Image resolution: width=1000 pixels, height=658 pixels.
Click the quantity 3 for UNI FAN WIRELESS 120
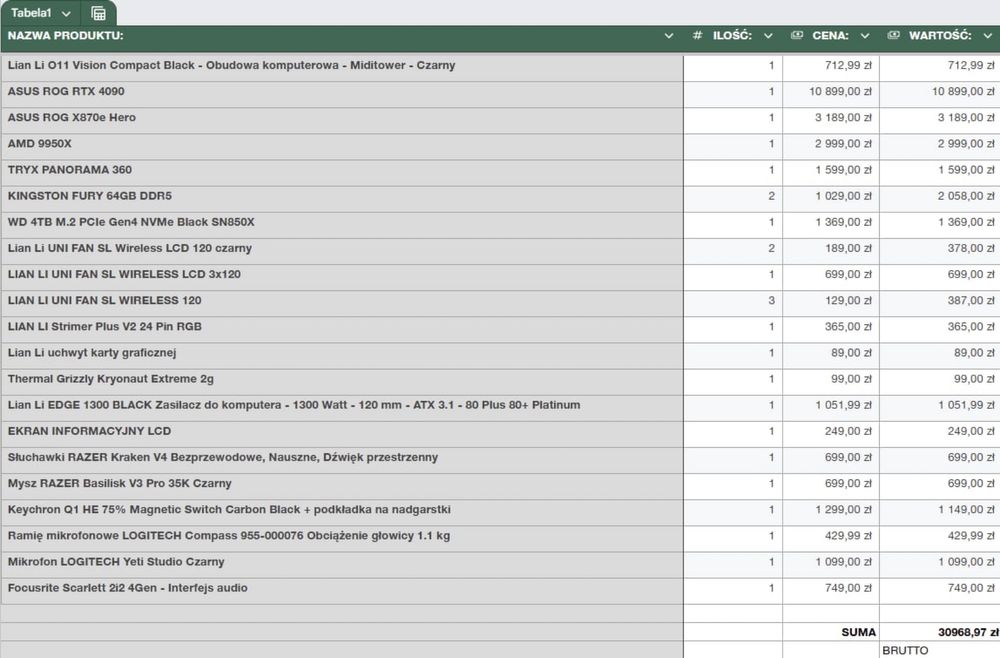[x=733, y=301]
